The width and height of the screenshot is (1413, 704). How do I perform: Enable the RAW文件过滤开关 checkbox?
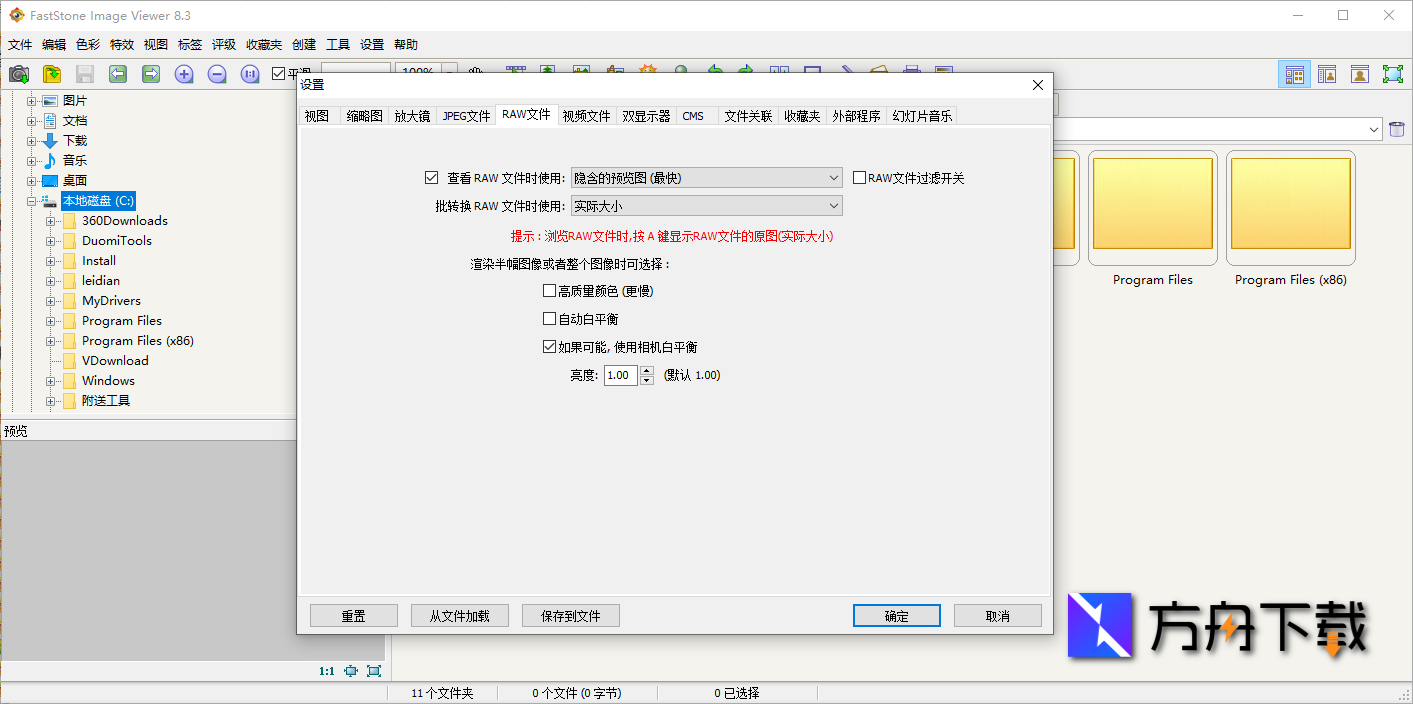click(858, 177)
